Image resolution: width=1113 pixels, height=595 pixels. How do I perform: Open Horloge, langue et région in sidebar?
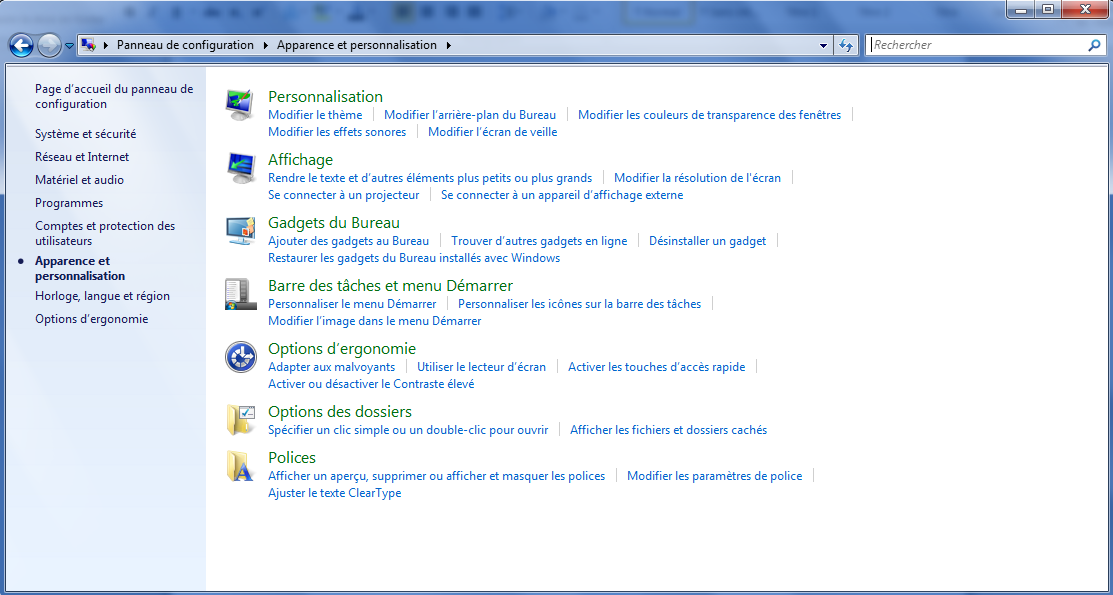[102, 296]
